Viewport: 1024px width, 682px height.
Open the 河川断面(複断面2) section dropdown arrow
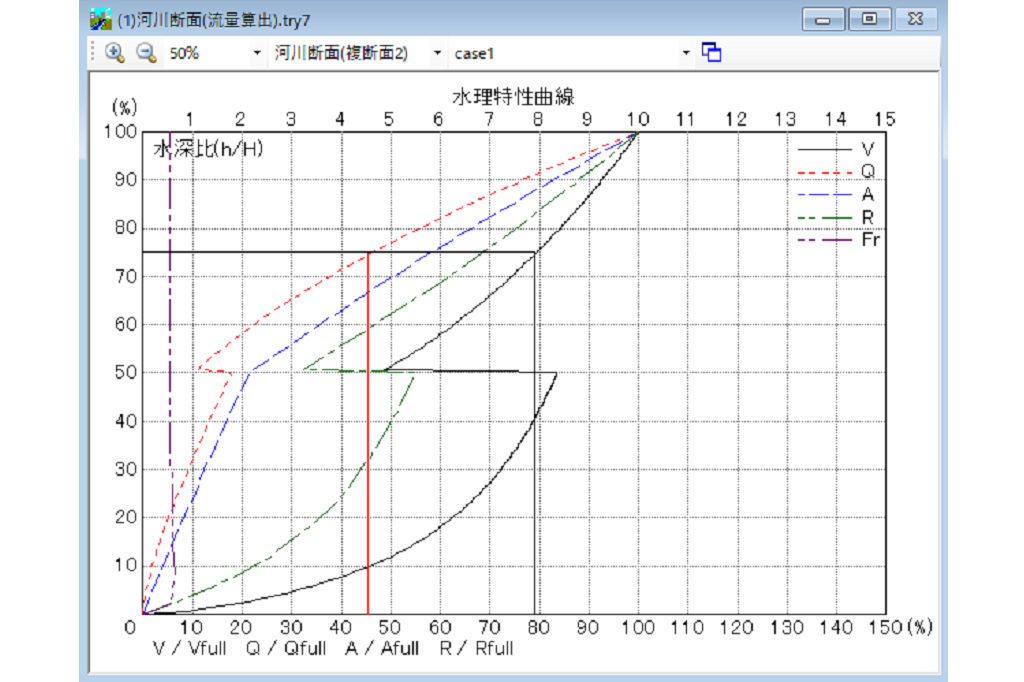click(438, 54)
